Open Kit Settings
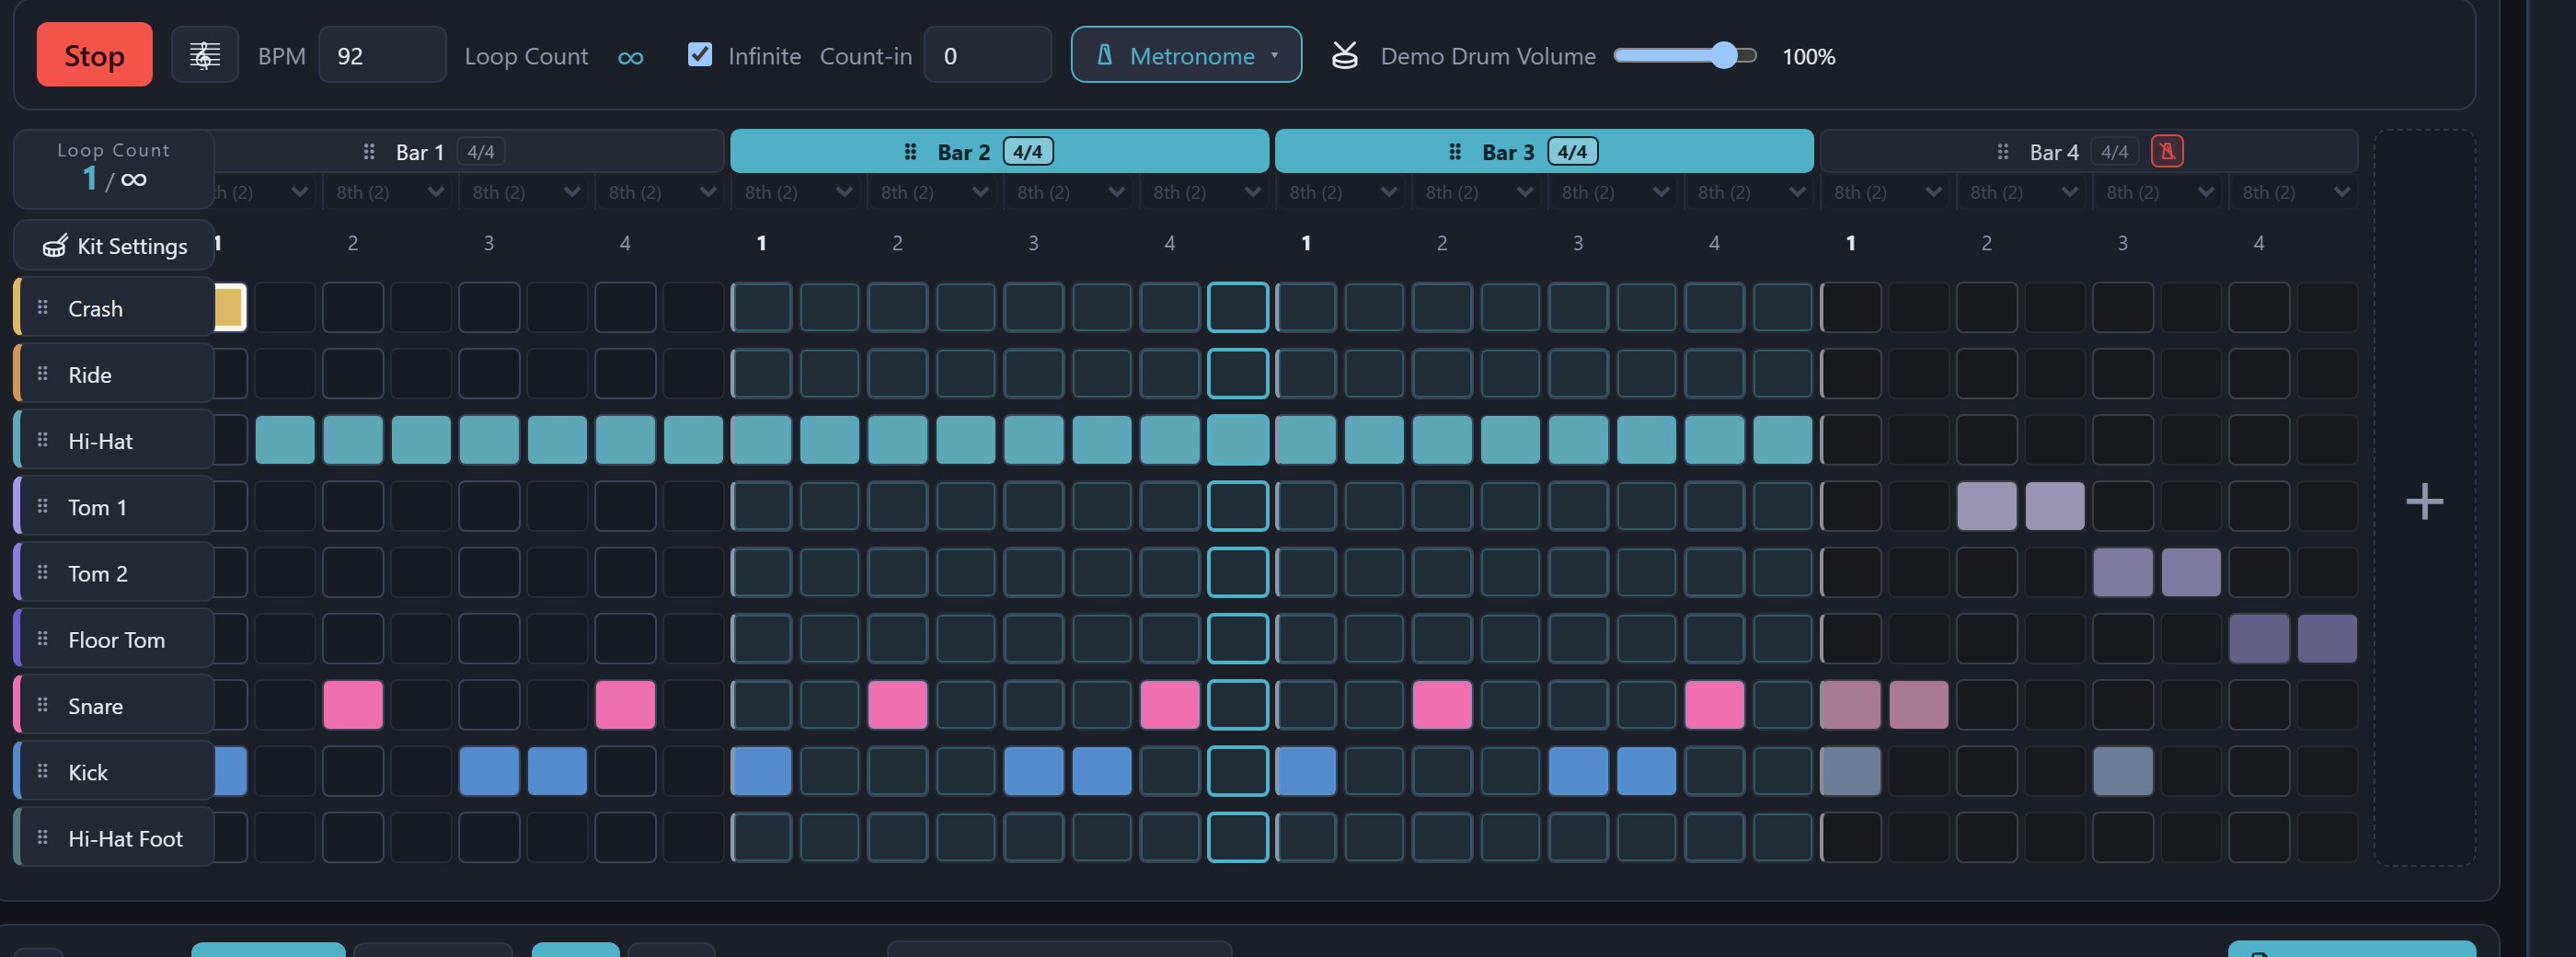 coord(114,245)
